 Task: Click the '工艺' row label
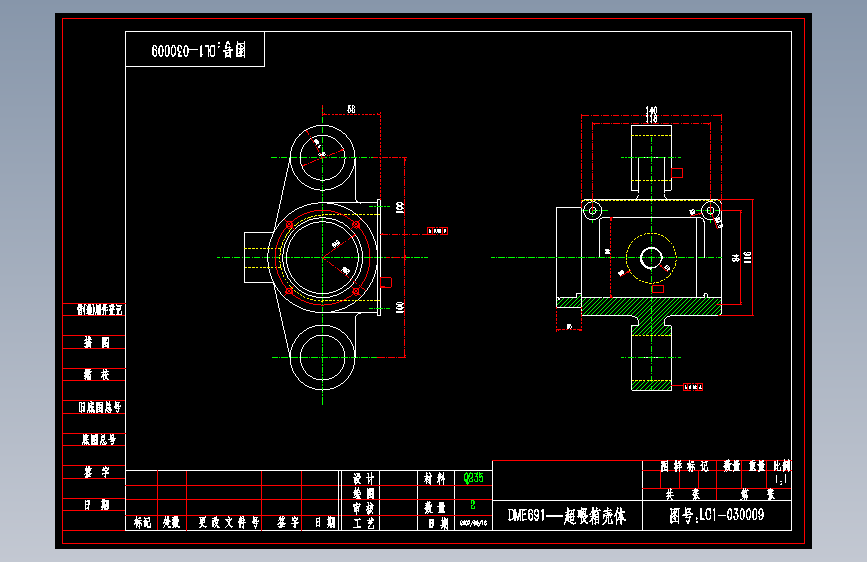click(364, 523)
